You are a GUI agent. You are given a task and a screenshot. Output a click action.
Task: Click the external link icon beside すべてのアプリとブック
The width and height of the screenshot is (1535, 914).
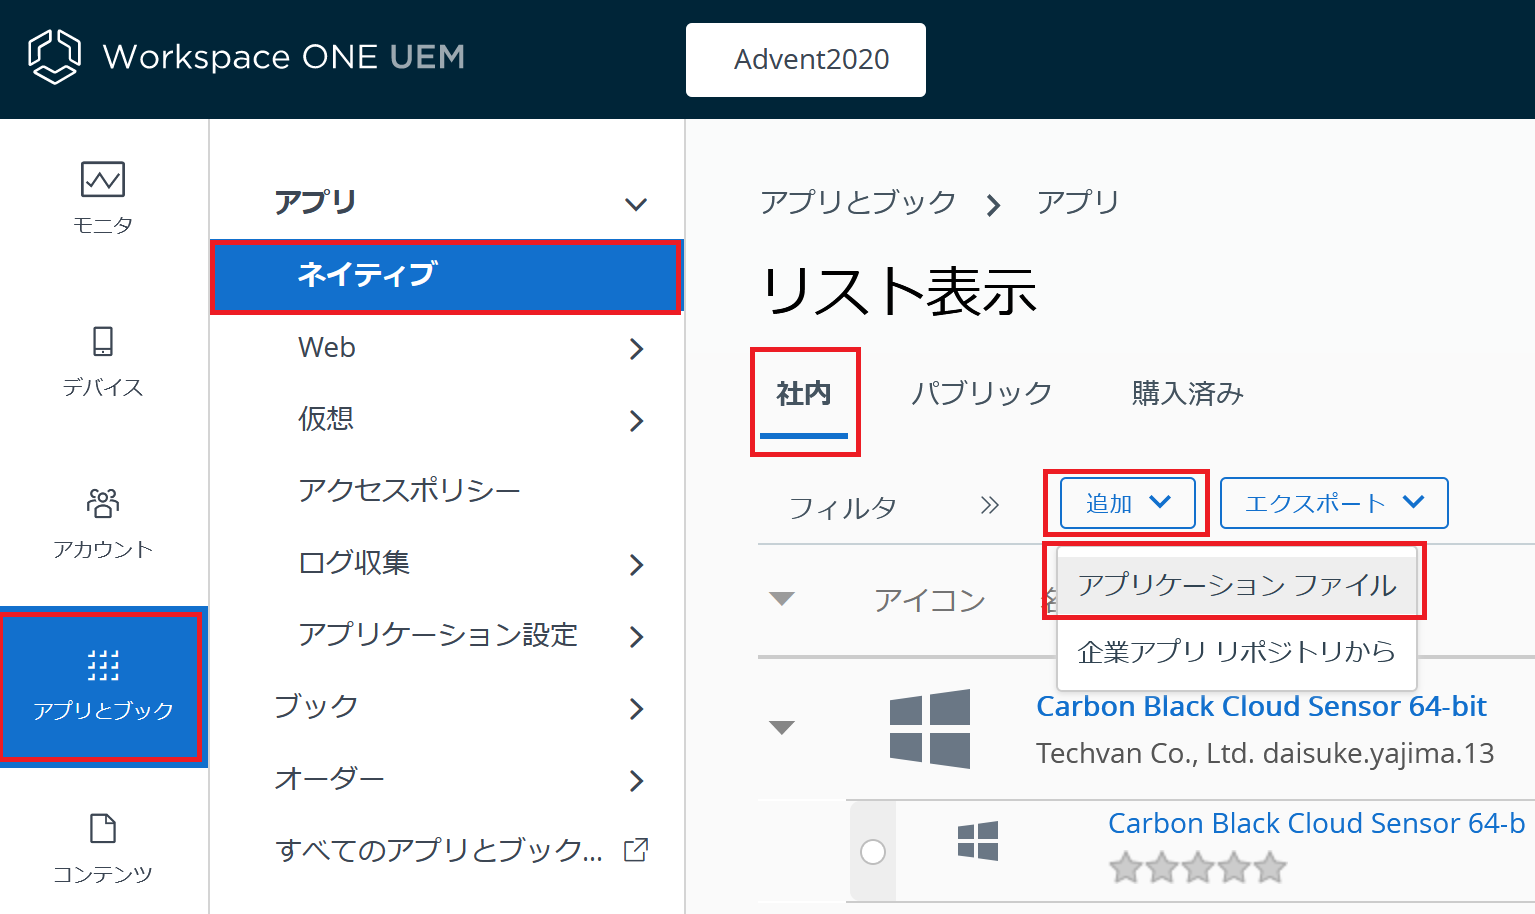[x=636, y=850]
